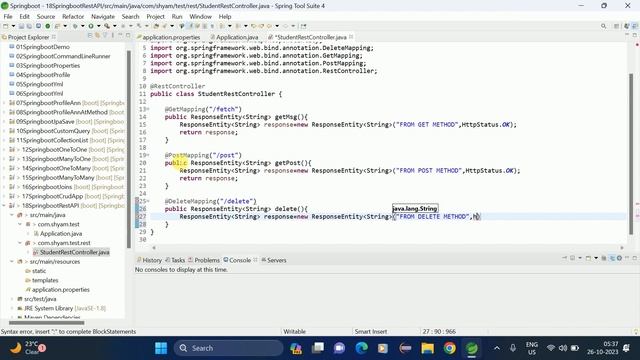
Task: Select the Spring perspective icon at top right
Action: [635, 26]
